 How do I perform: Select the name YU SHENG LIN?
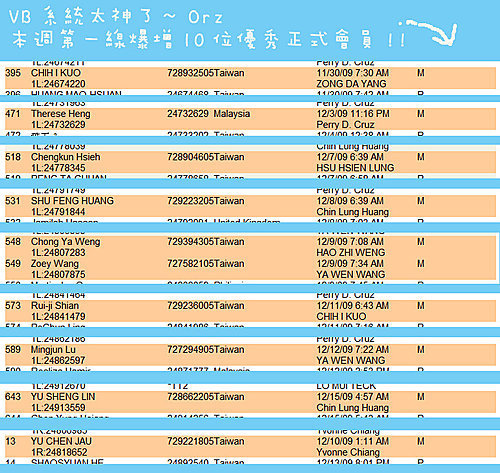(63, 397)
